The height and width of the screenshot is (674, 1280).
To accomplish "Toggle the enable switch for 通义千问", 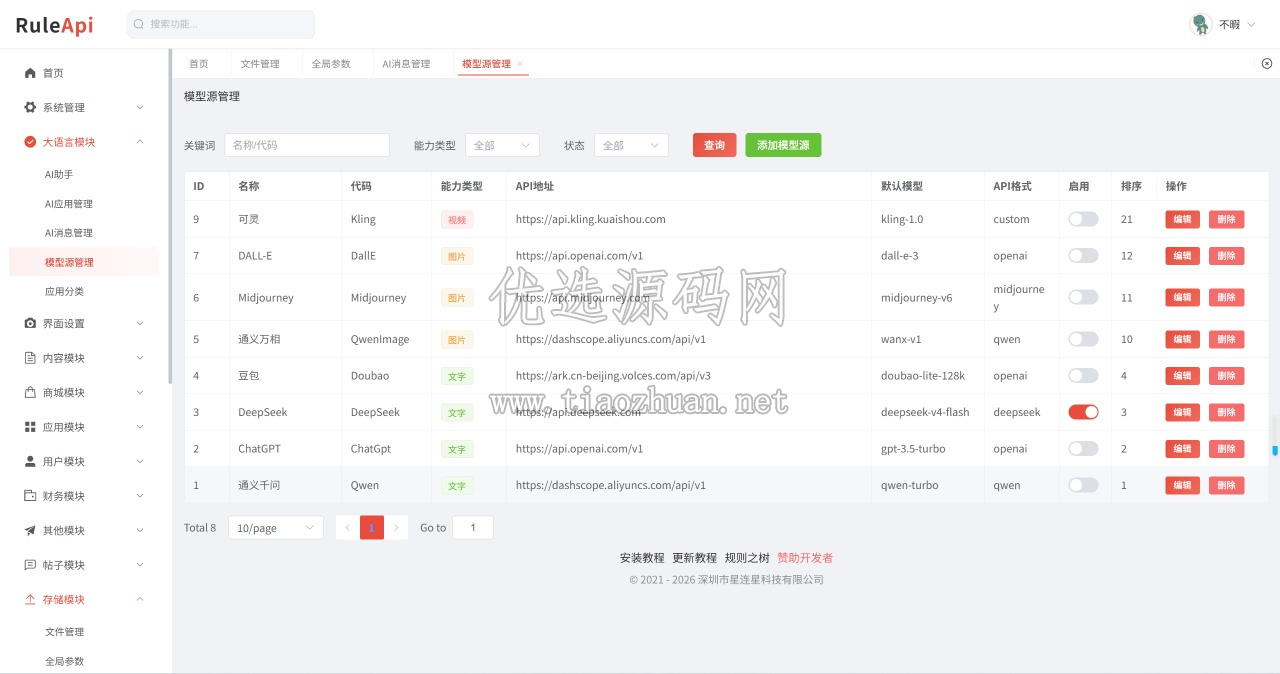I will [1083, 485].
